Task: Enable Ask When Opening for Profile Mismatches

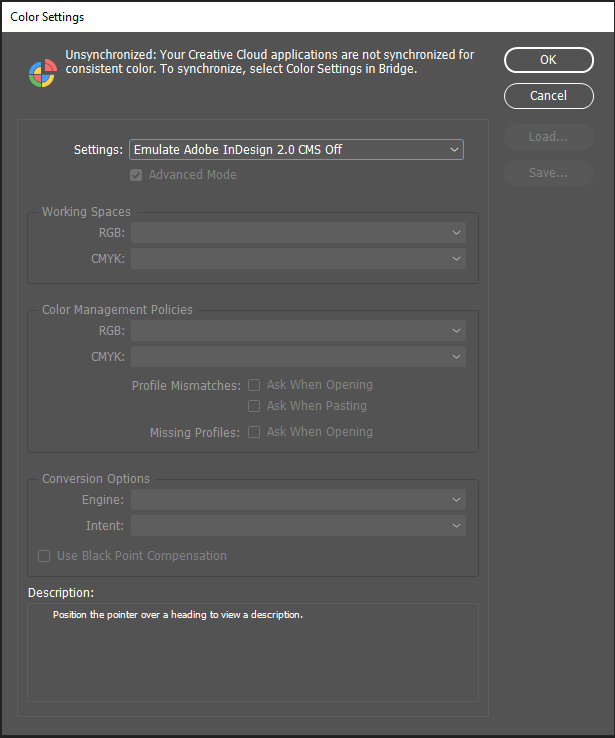Action: 254,385
